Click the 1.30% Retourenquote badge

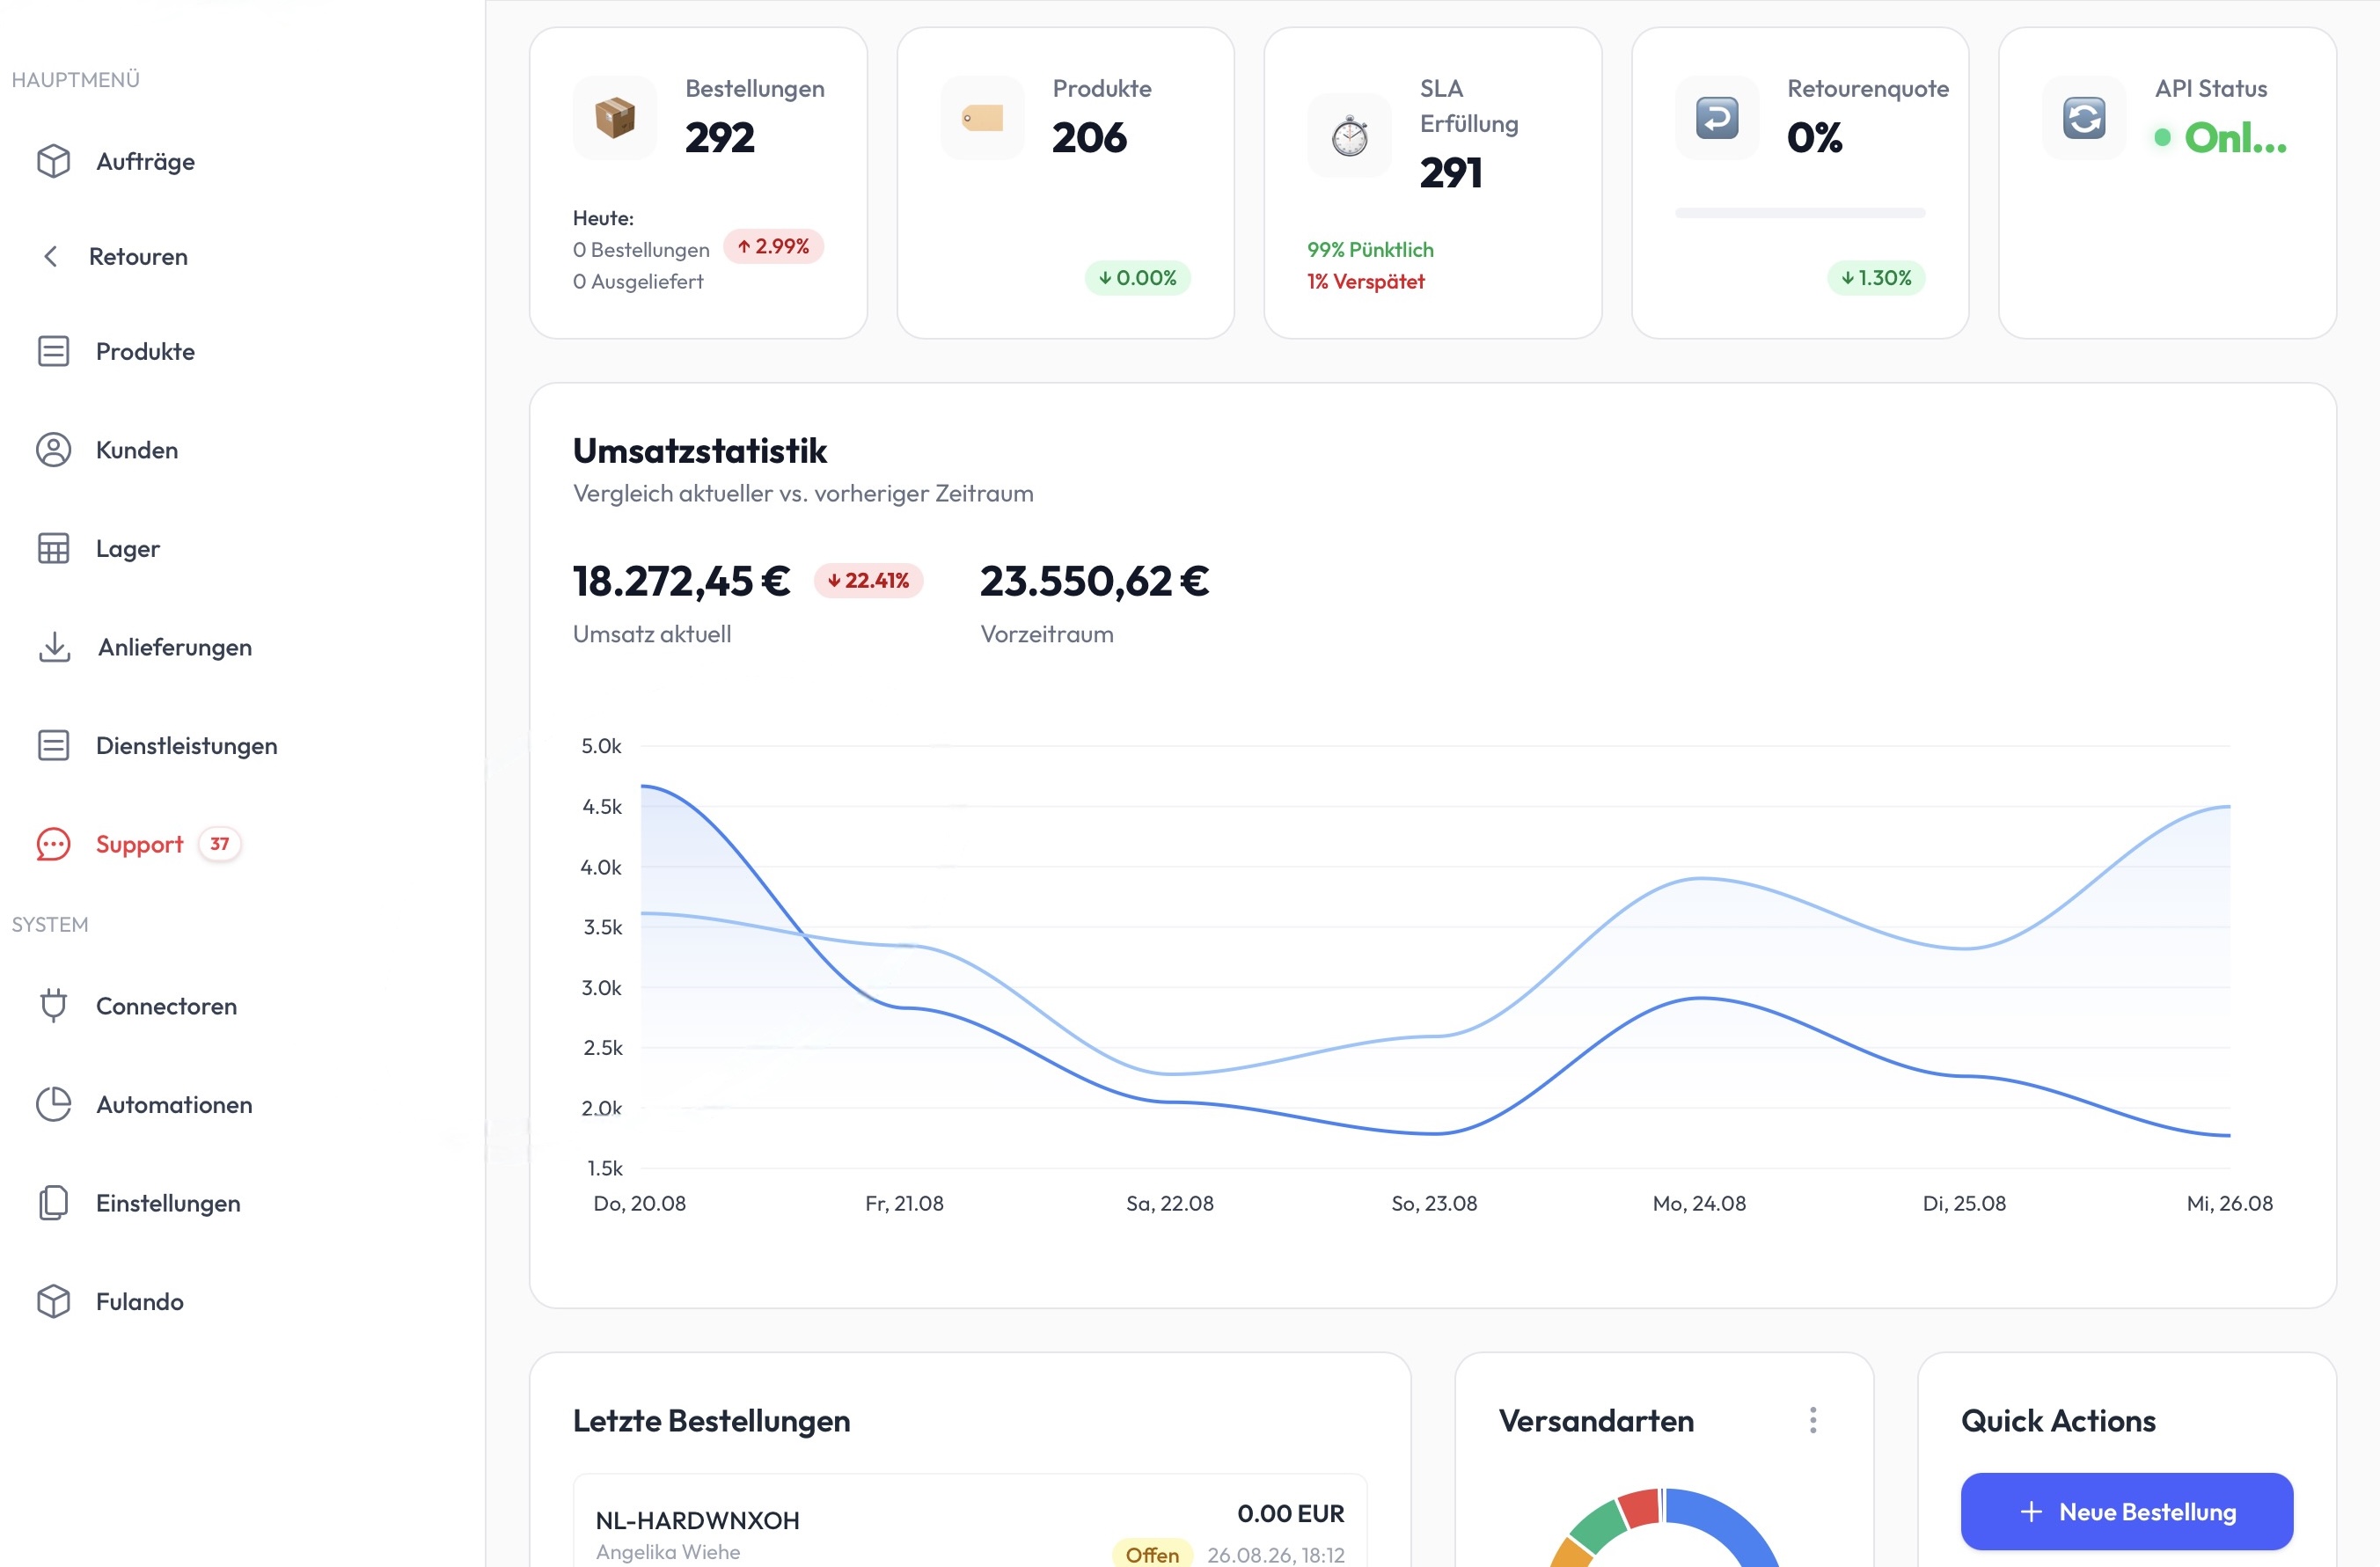(1876, 277)
